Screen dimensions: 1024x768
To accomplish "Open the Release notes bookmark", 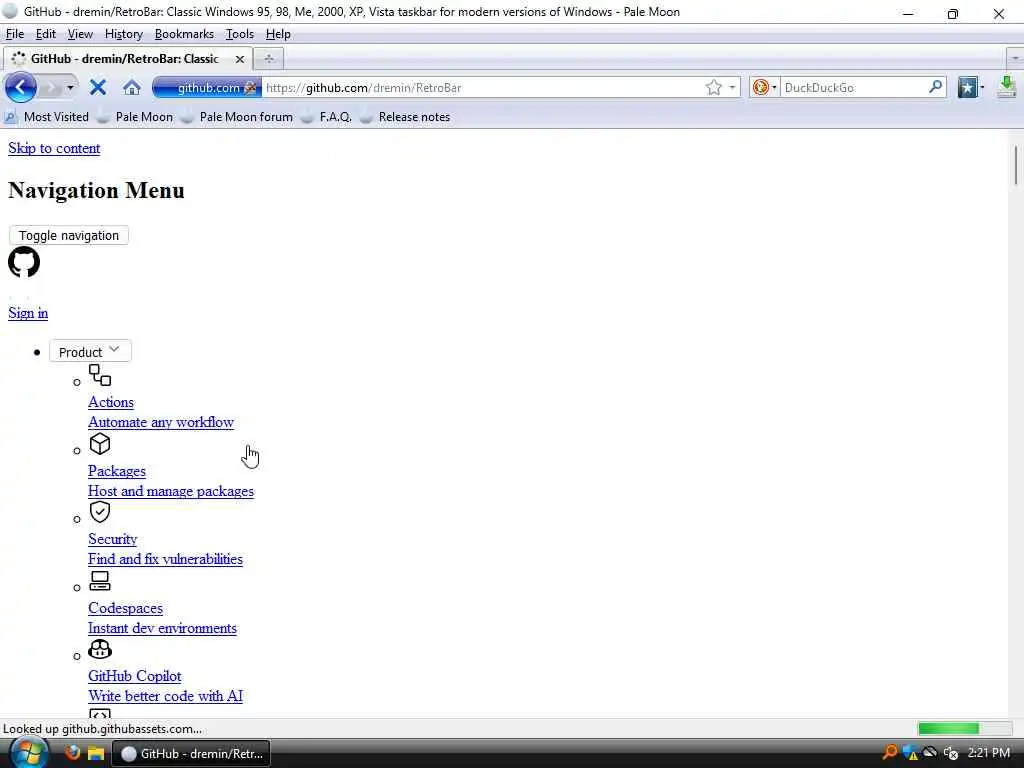I will (x=406, y=117).
